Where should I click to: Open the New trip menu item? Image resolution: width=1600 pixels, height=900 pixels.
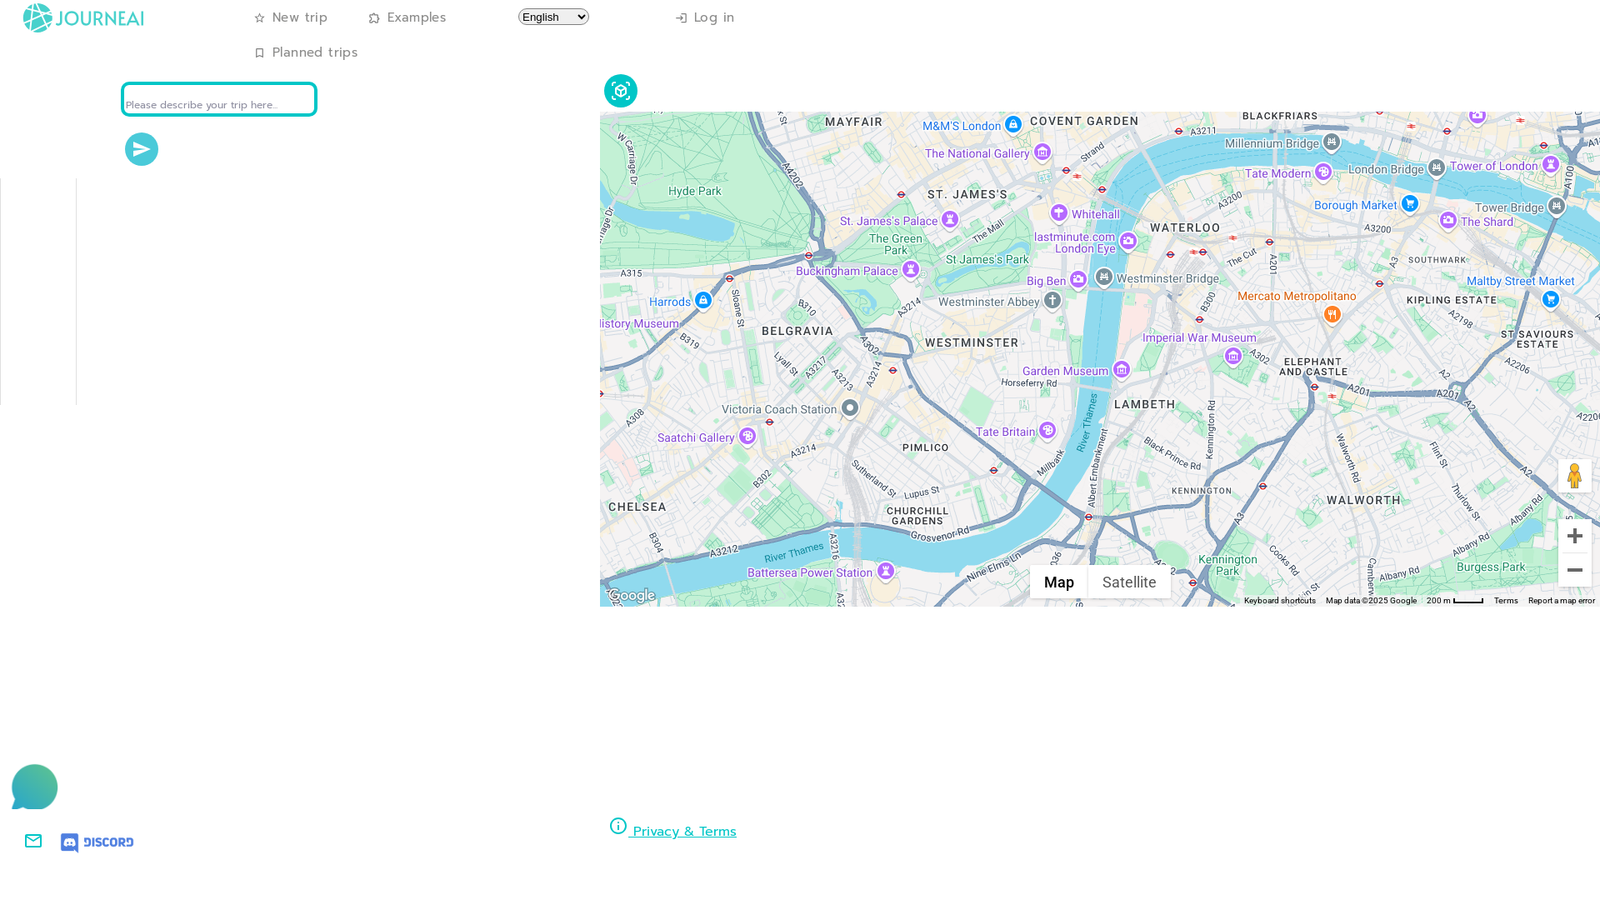[291, 18]
